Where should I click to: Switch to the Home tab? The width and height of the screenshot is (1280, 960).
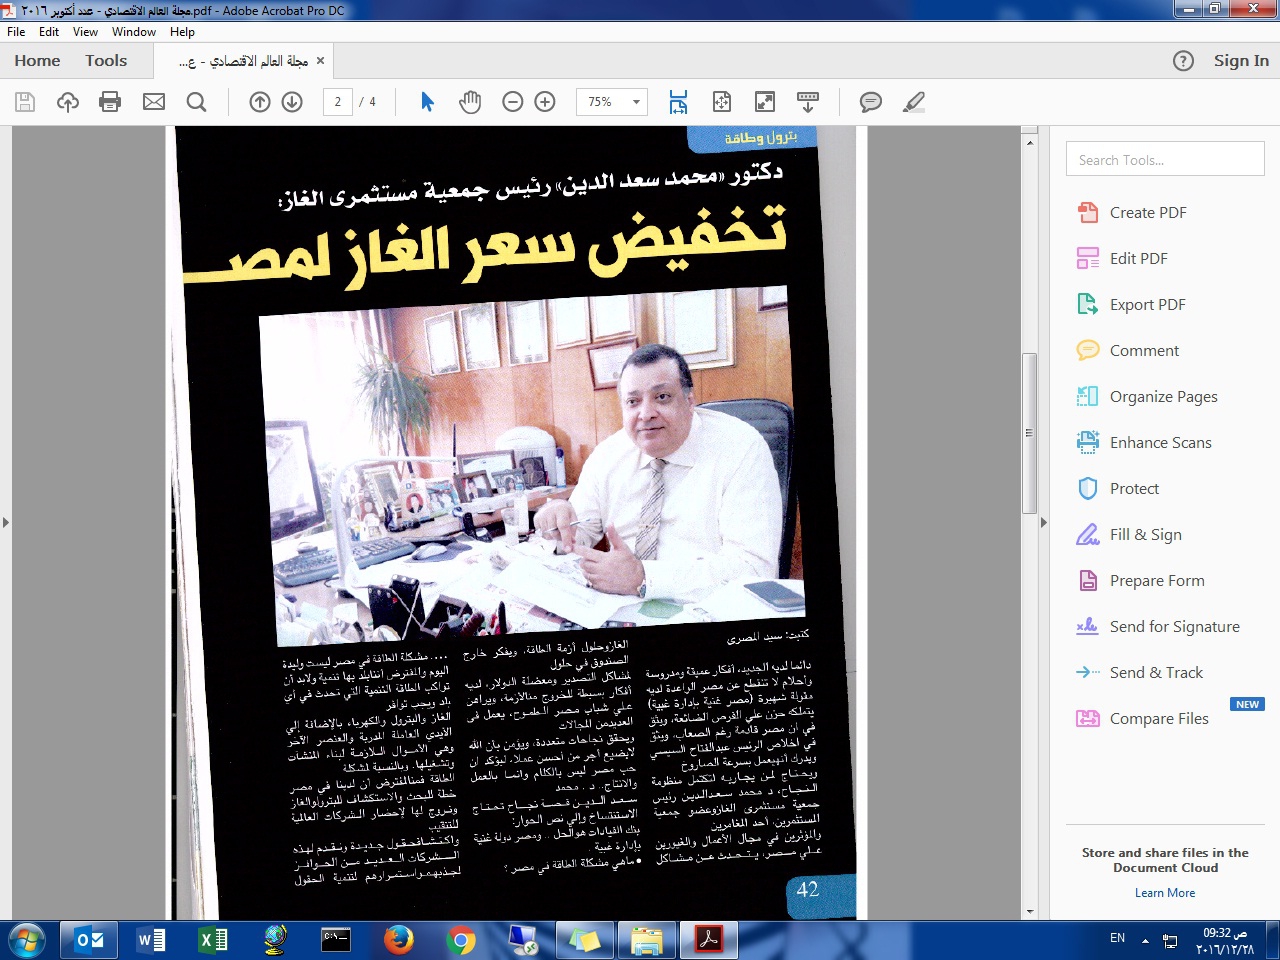pyautogui.click(x=37, y=61)
